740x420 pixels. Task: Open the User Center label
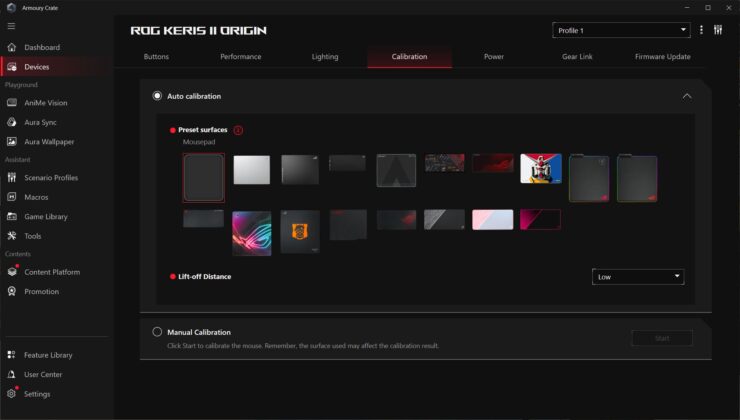(x=43, y=374)
